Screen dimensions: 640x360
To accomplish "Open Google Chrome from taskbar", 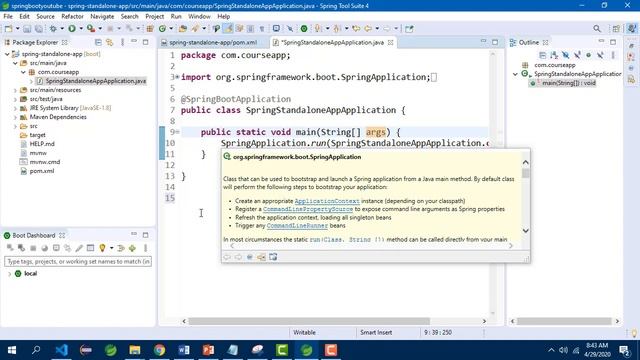I will (x=159, y=350).
